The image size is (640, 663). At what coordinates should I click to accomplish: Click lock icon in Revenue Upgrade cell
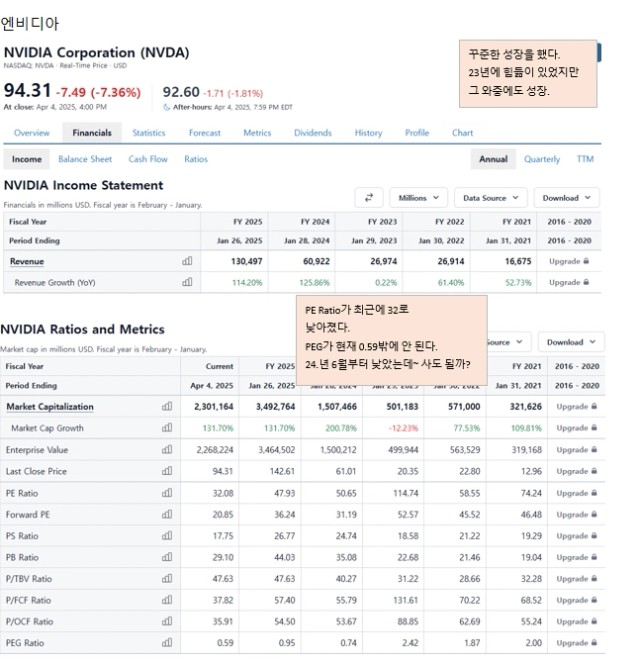click(586, 261)
